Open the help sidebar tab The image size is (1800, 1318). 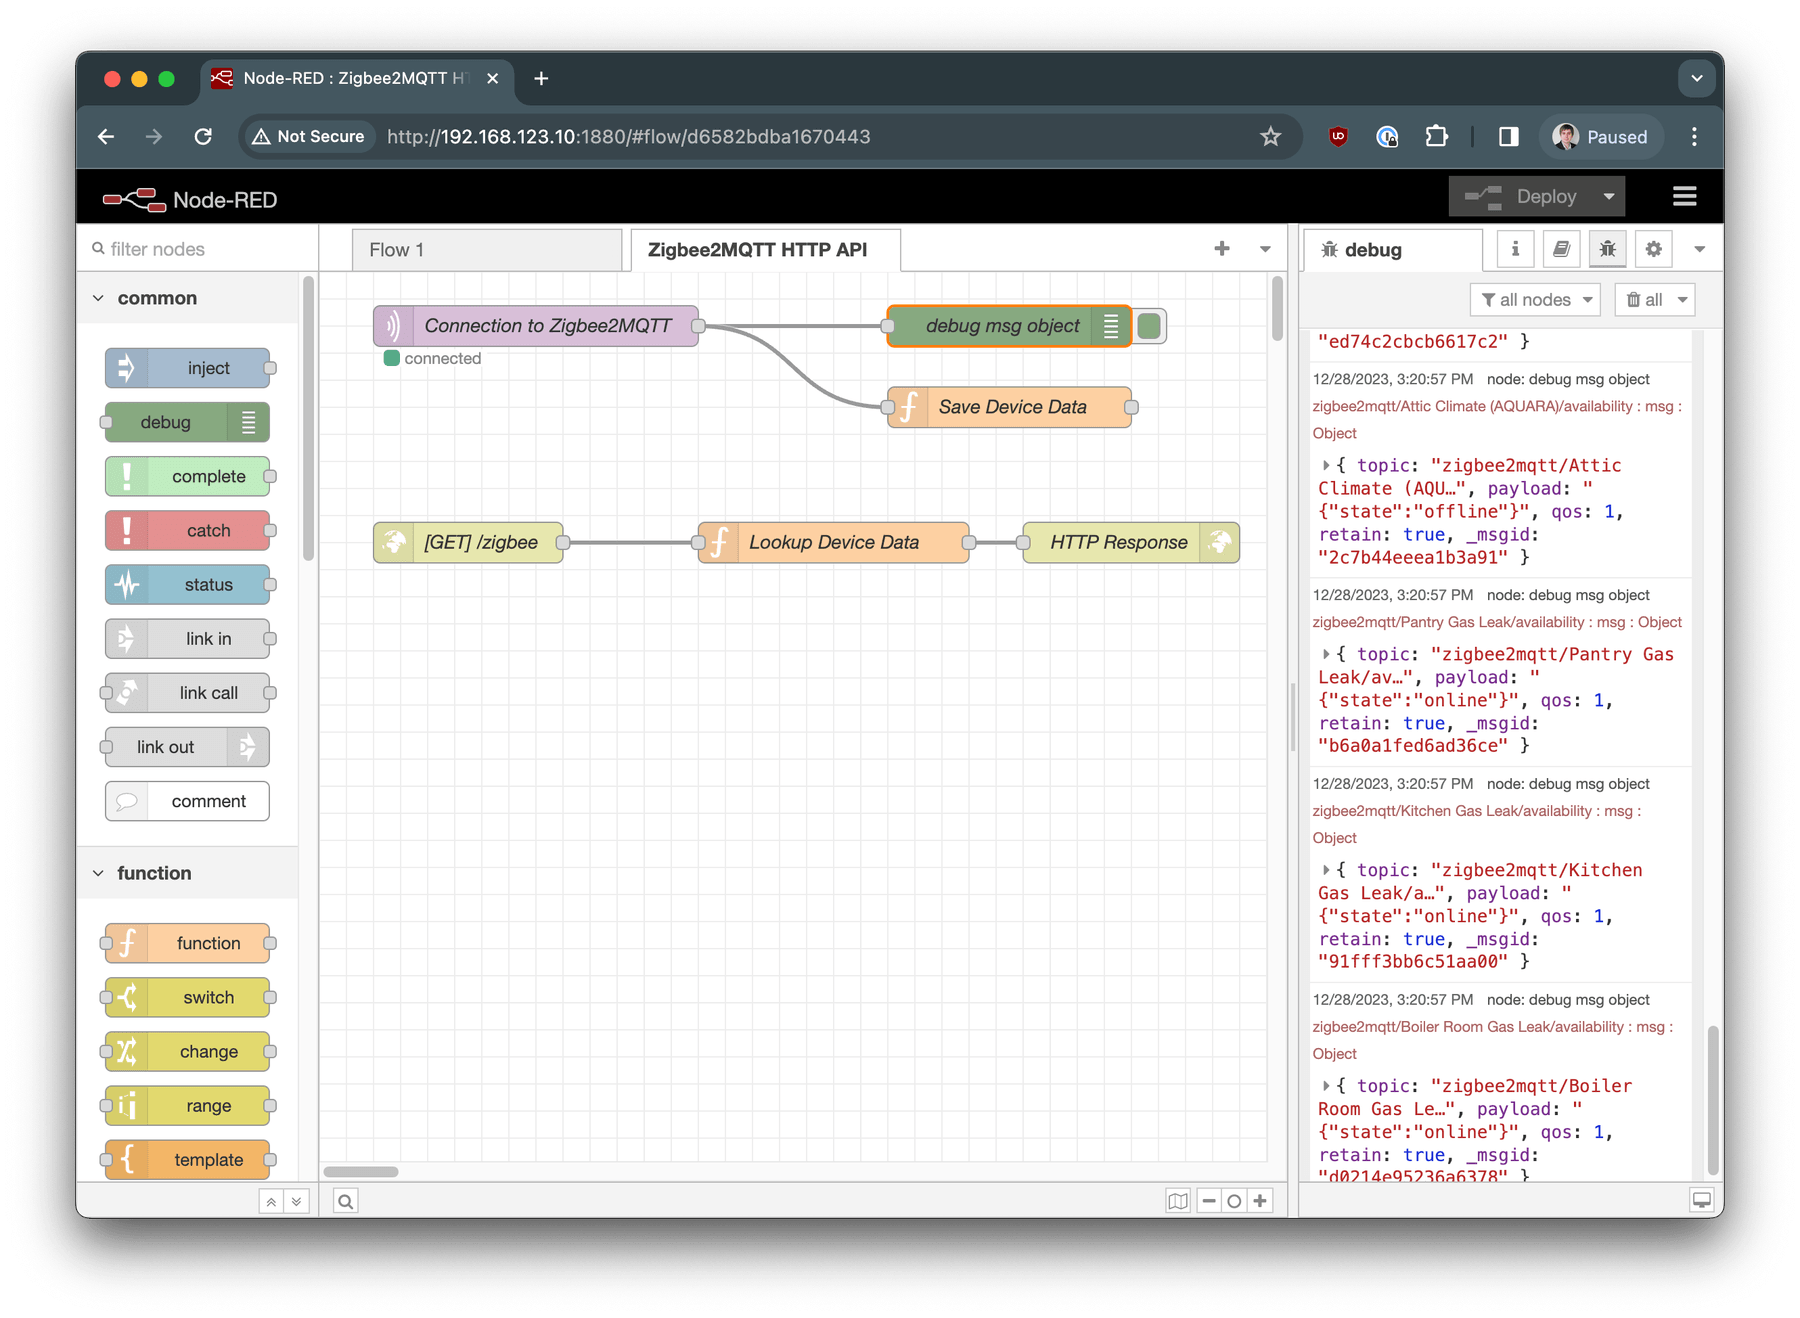click(1560, 249)
